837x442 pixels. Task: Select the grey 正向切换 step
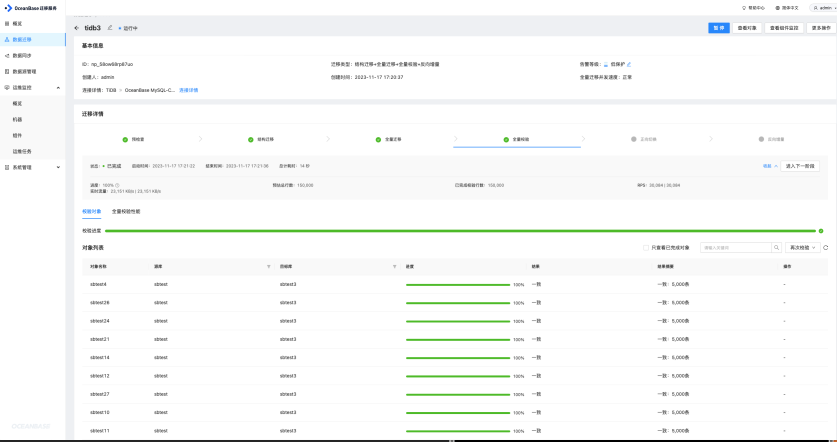644,139
